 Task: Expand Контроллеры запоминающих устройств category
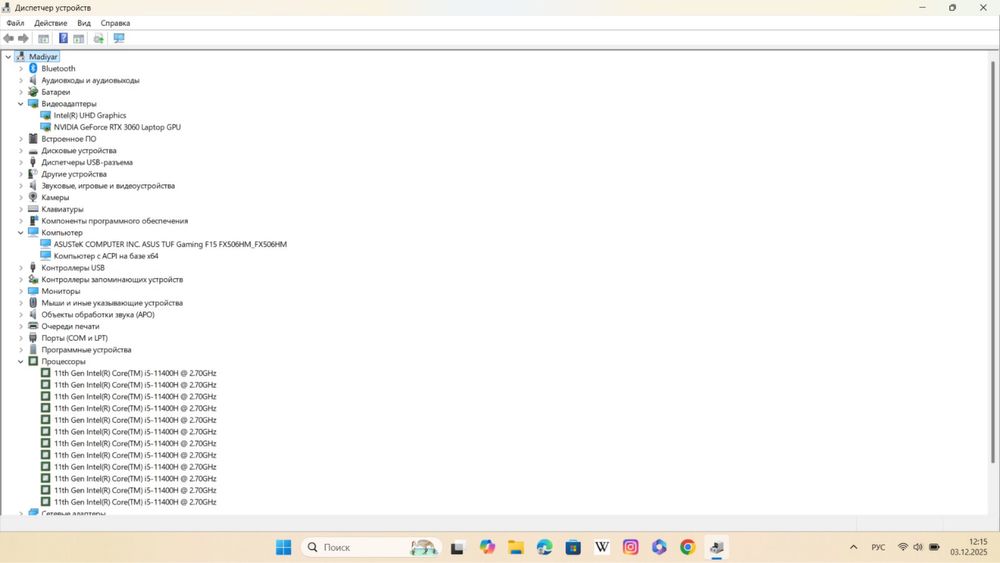[x=20, y=279]
